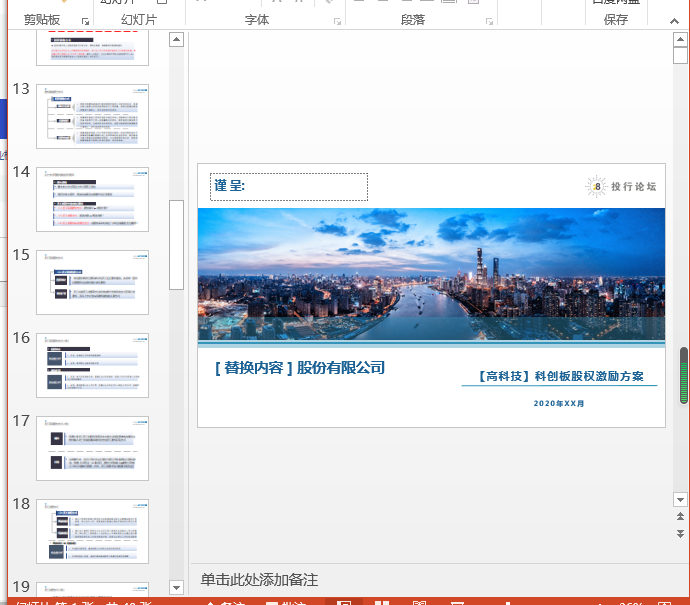Click the 投行论坛 logo on the slide
The height and width of the screenshot is (605, 690).
click(x=620, y=187)
